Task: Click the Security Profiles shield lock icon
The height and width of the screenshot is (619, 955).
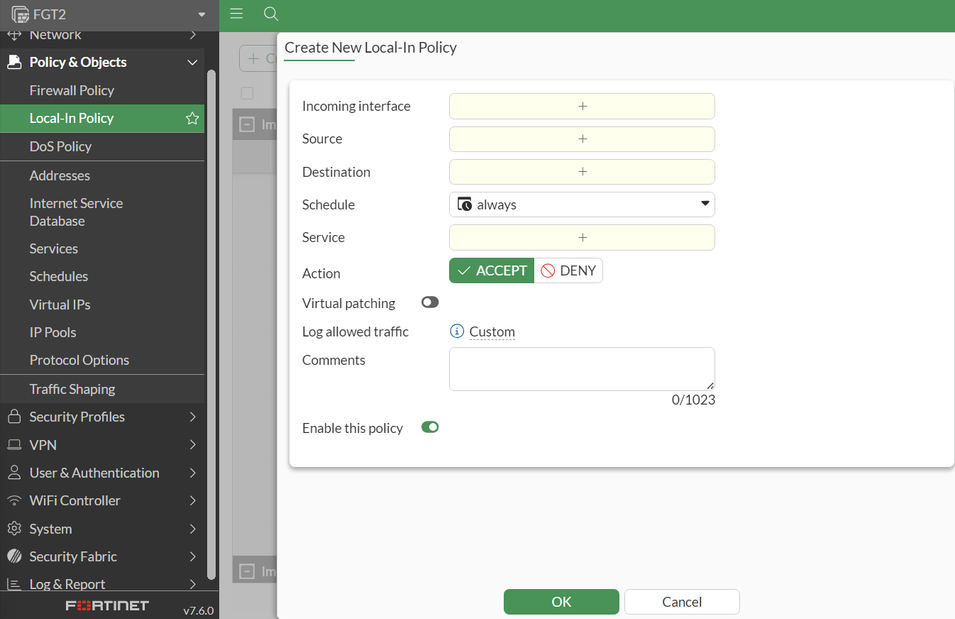Action: coord(14,417)
